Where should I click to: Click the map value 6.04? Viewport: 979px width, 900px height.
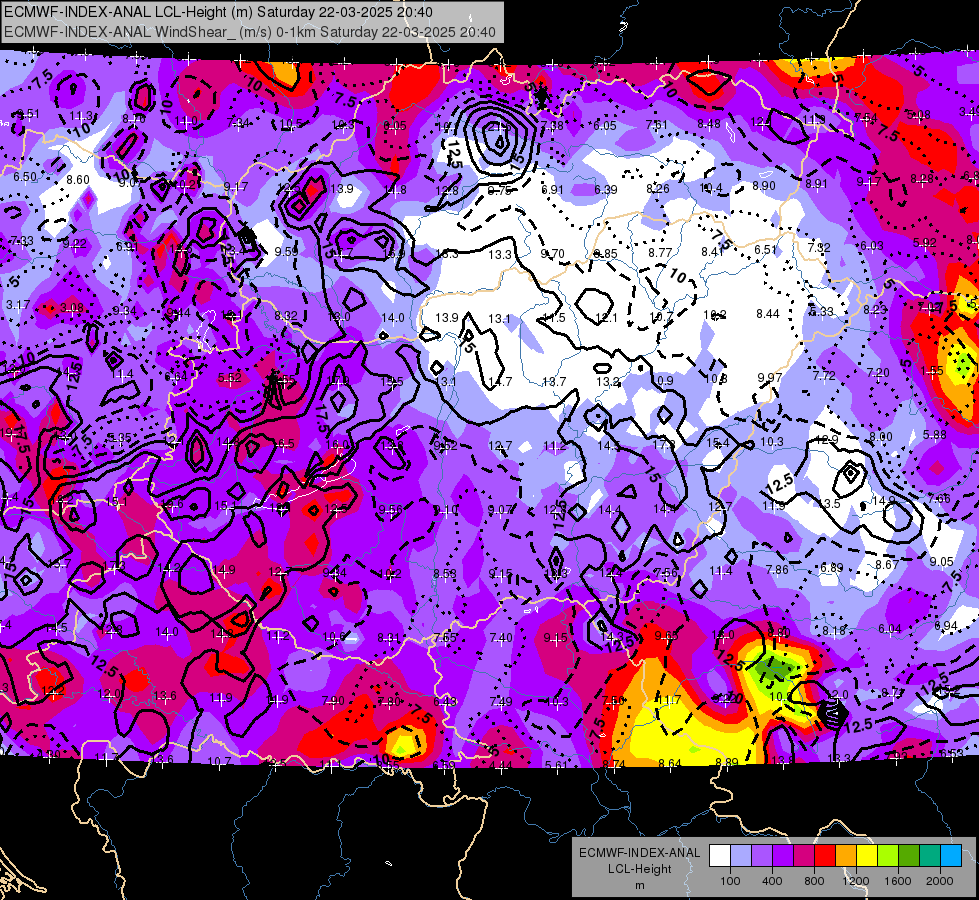[890, 628]
